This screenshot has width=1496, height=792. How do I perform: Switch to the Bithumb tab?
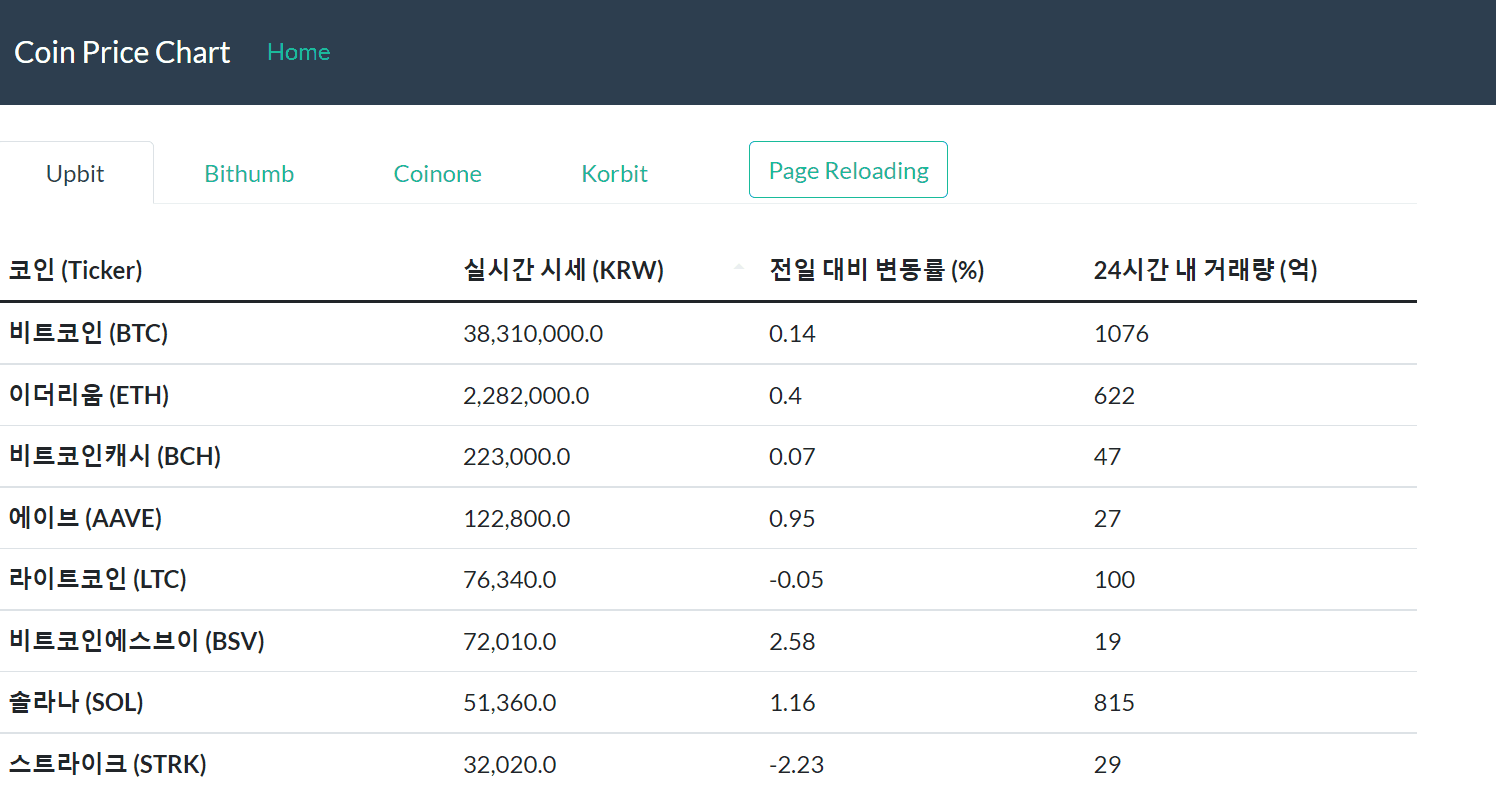tap(249, 173)
